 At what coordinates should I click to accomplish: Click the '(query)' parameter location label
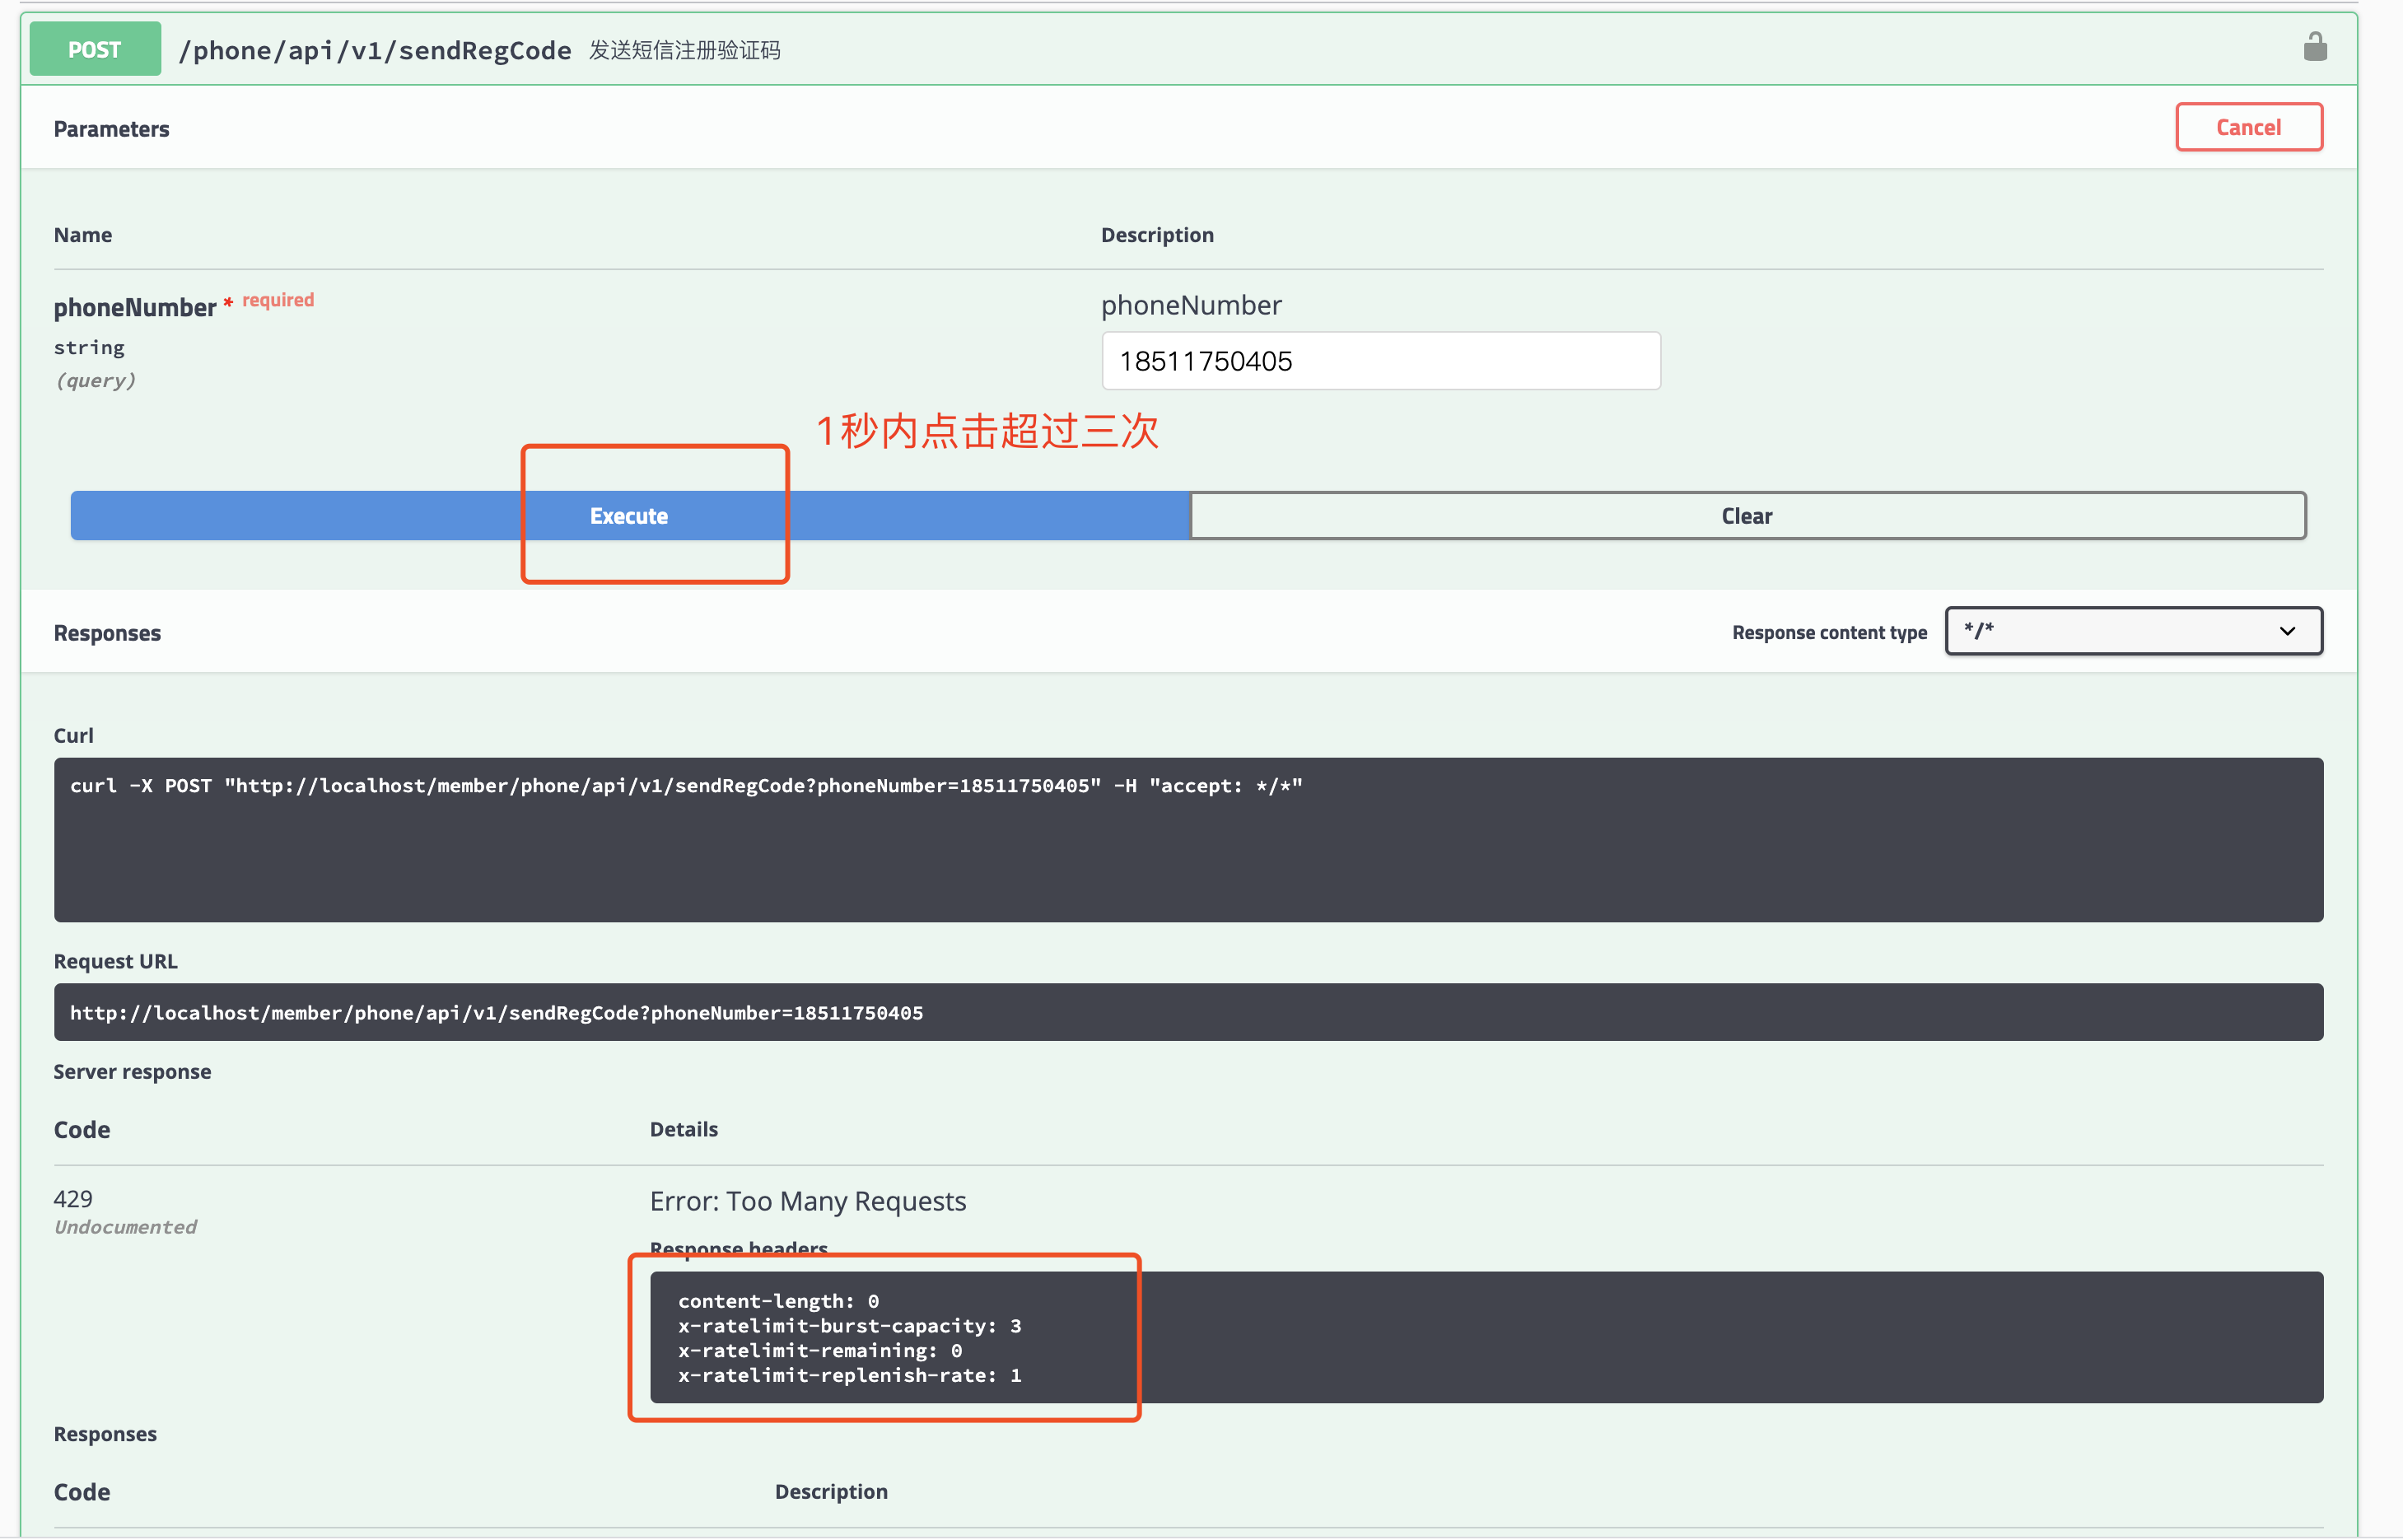(95, 380)
